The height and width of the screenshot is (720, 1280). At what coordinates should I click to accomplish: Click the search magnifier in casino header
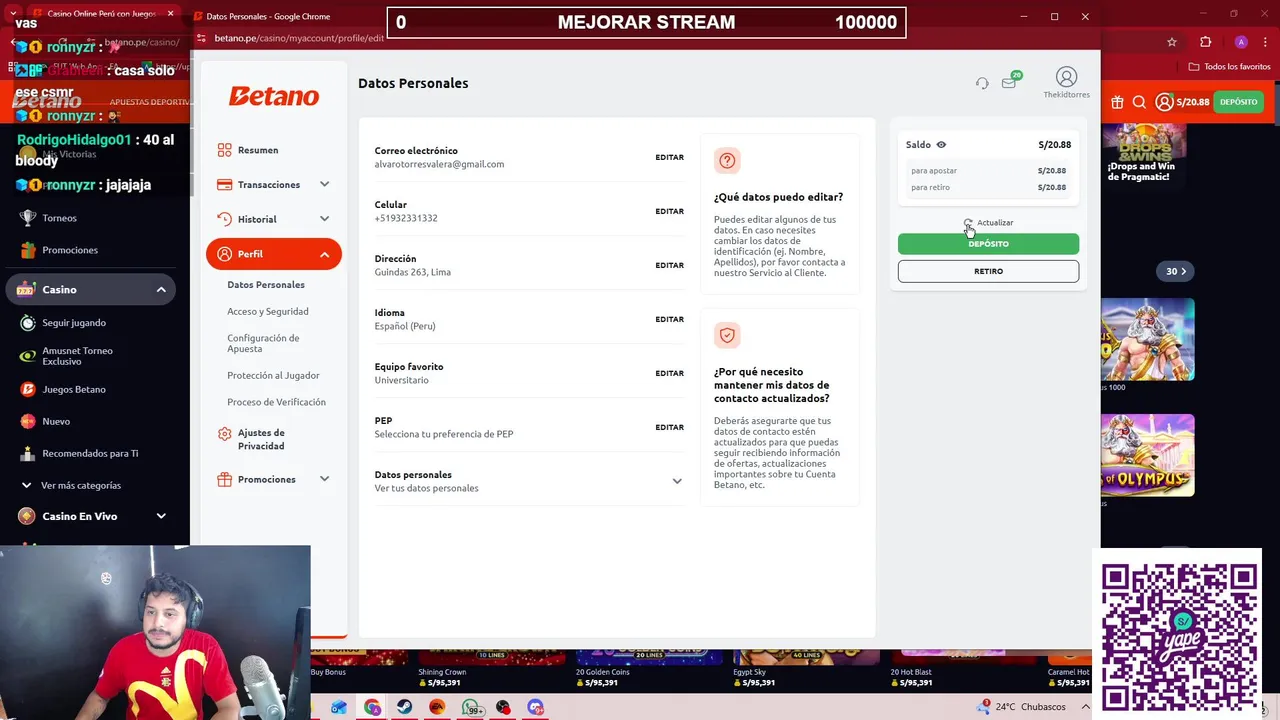pyautogui.click(x=1140, y=102)
